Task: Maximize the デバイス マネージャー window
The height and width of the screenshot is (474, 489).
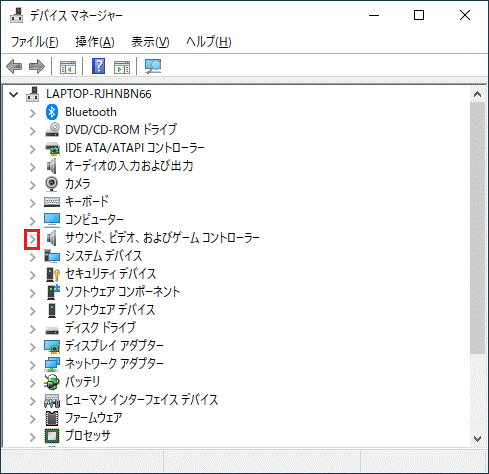Action: click(x=419, y=15)
